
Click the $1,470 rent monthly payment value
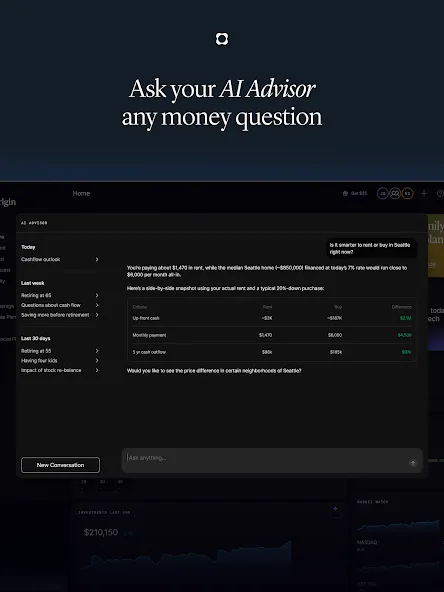pos(265,335)
